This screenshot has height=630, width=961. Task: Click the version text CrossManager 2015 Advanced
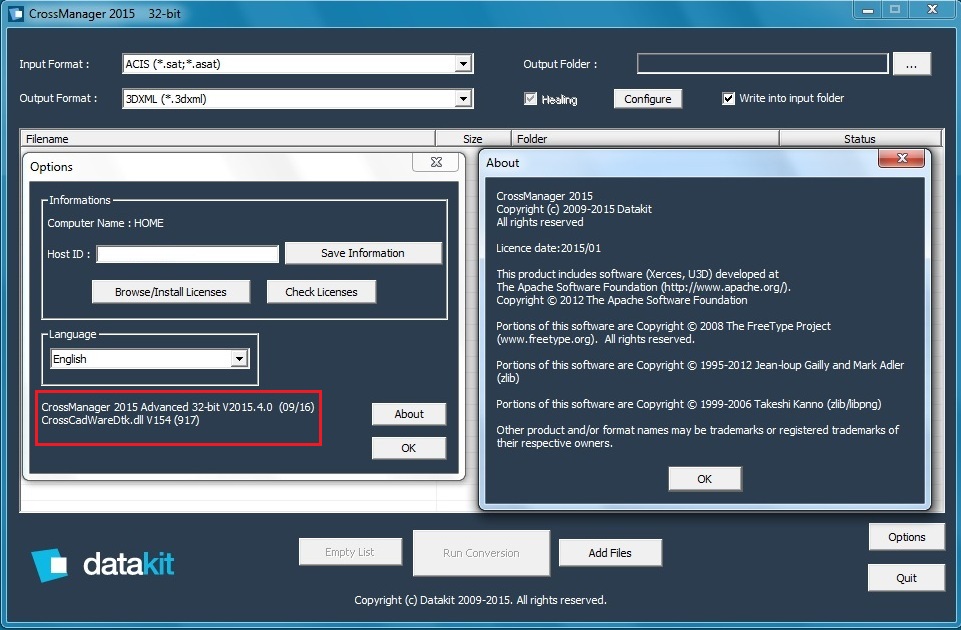[x=178, y=407]
